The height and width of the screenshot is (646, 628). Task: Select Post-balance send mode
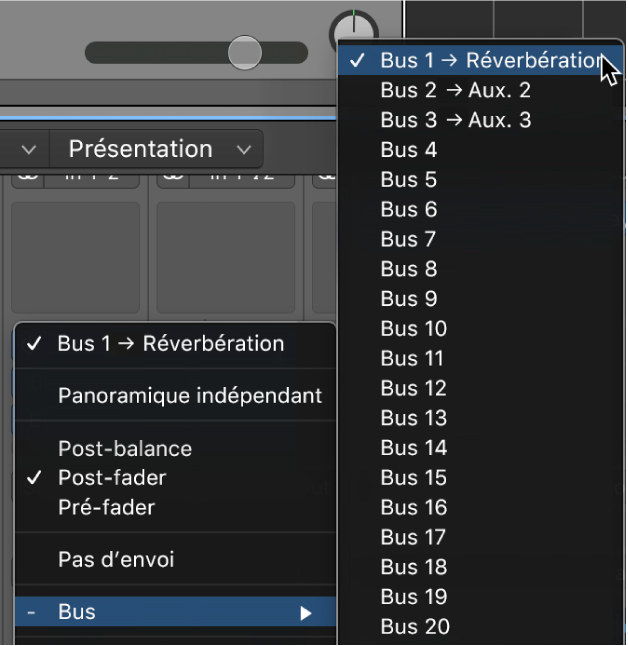tap(124, 448)
